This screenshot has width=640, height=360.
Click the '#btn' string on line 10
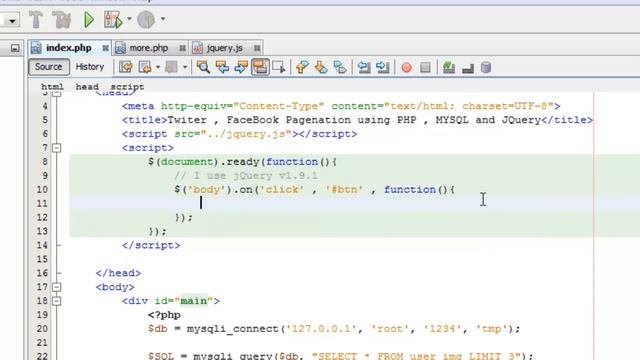pos(344,190)
